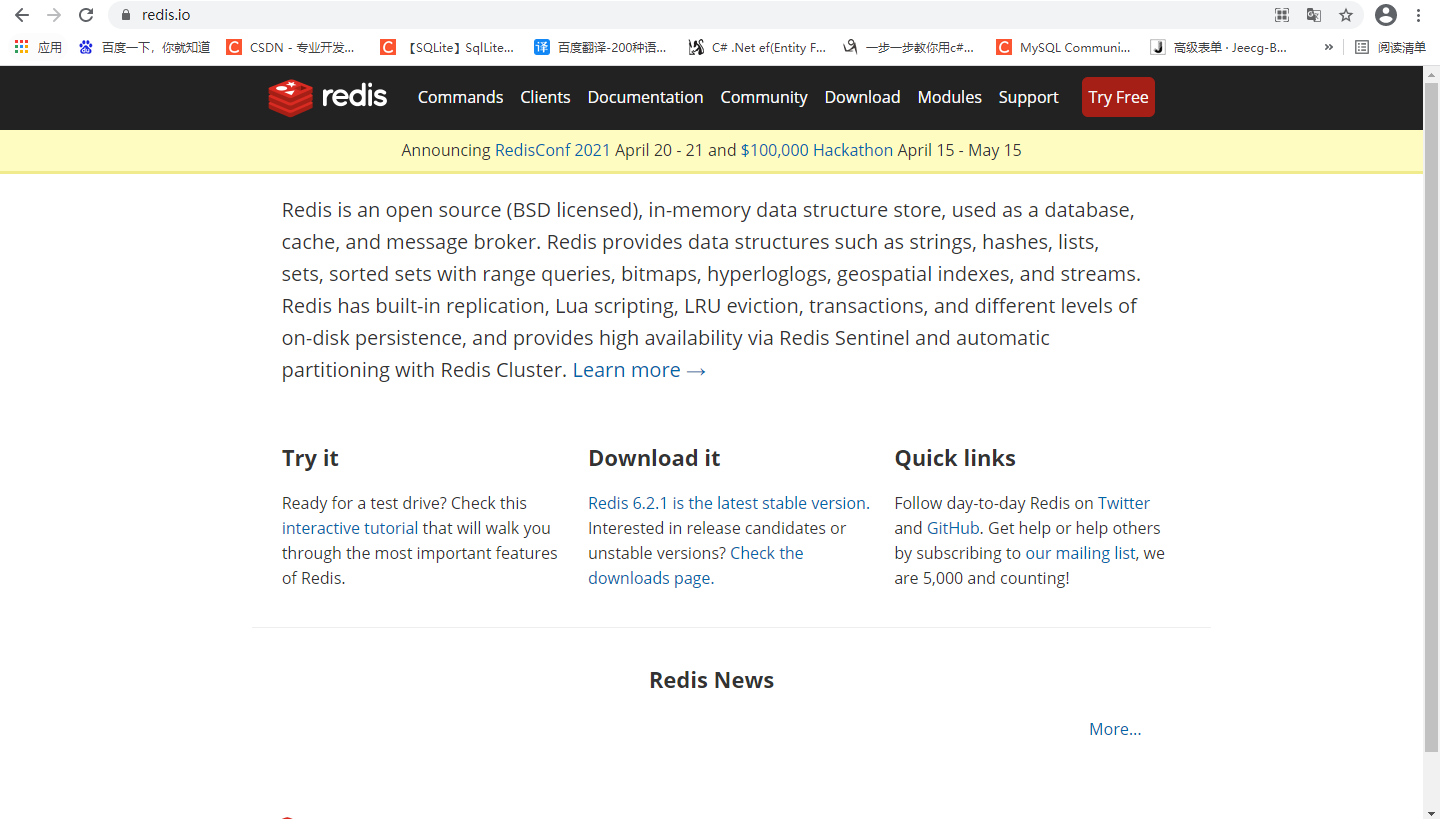Navigate to Download in the top menu
This screenshot has height=819, width=1440.
[862, 97]
